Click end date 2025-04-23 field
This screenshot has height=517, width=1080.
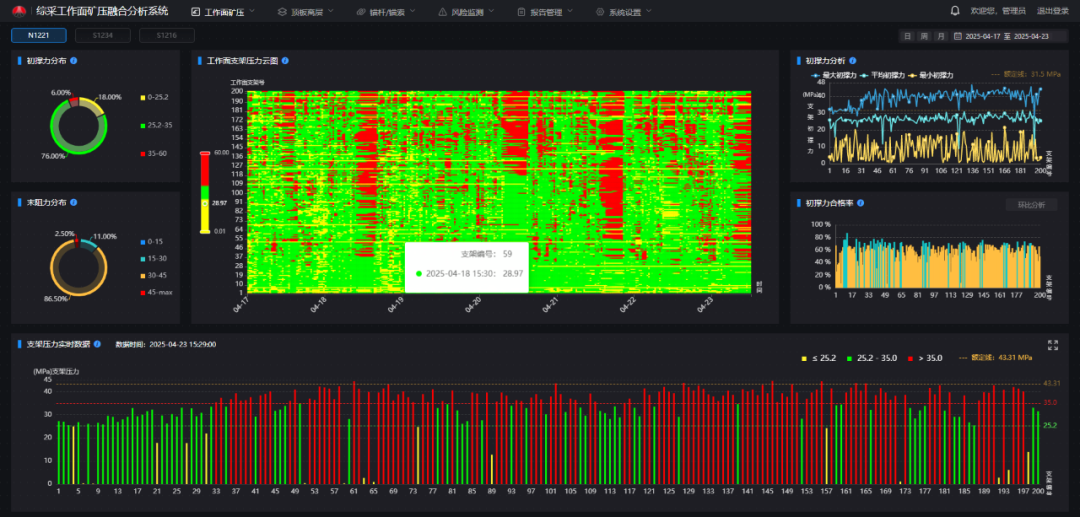tap(1031, 36)
